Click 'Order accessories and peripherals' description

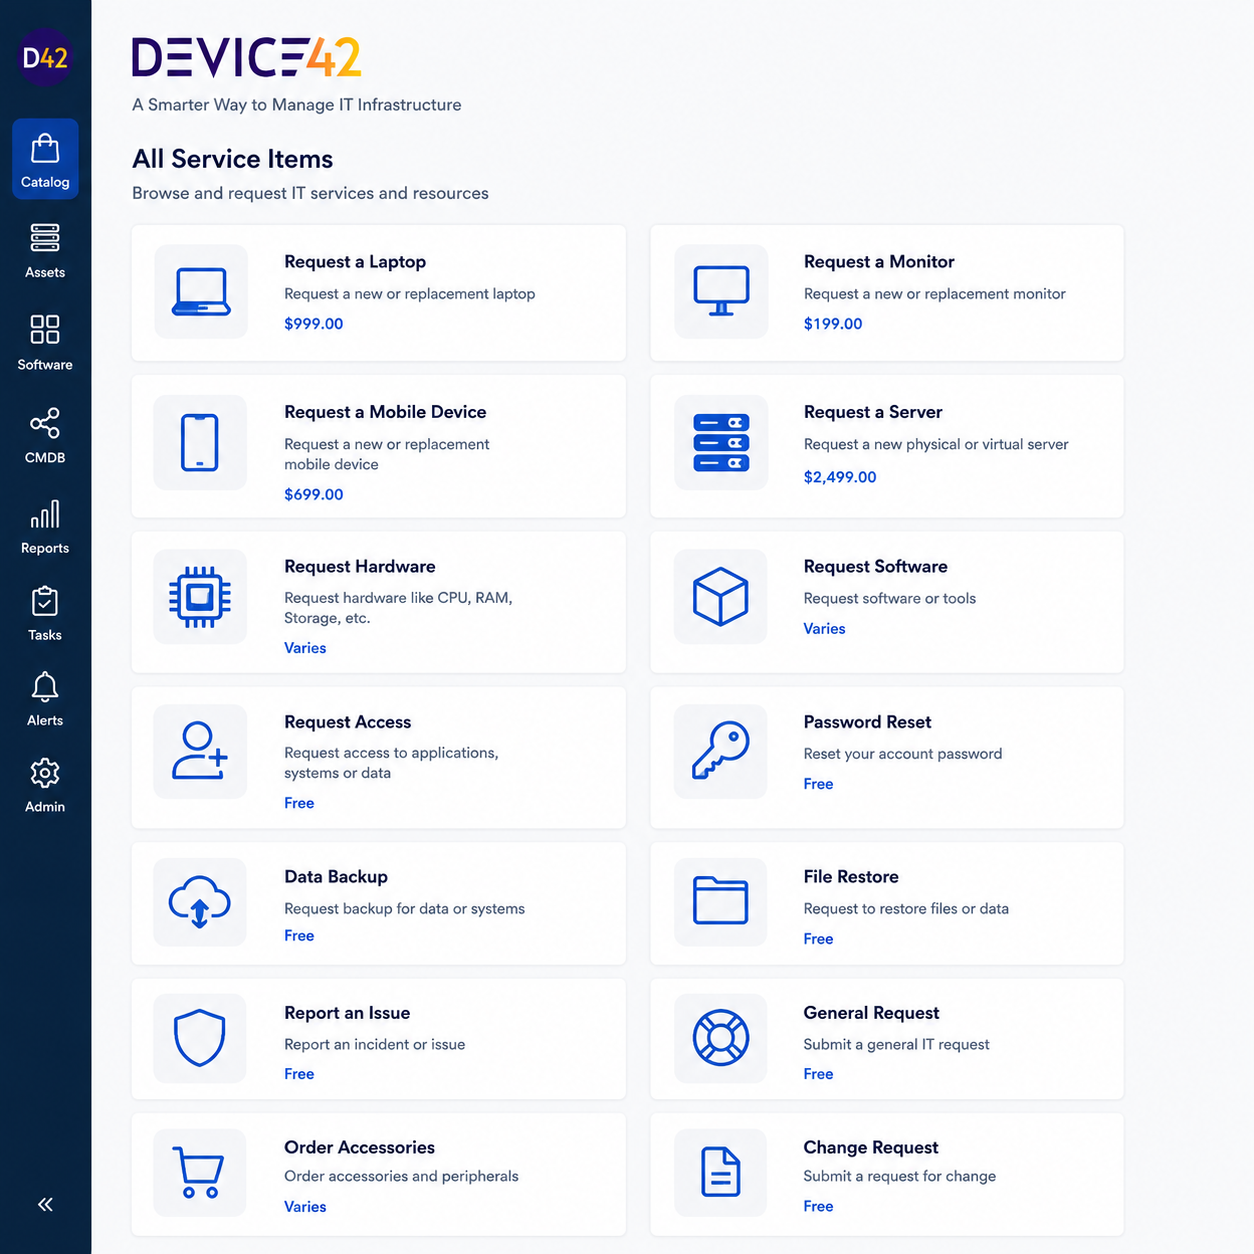(401, 1176)
